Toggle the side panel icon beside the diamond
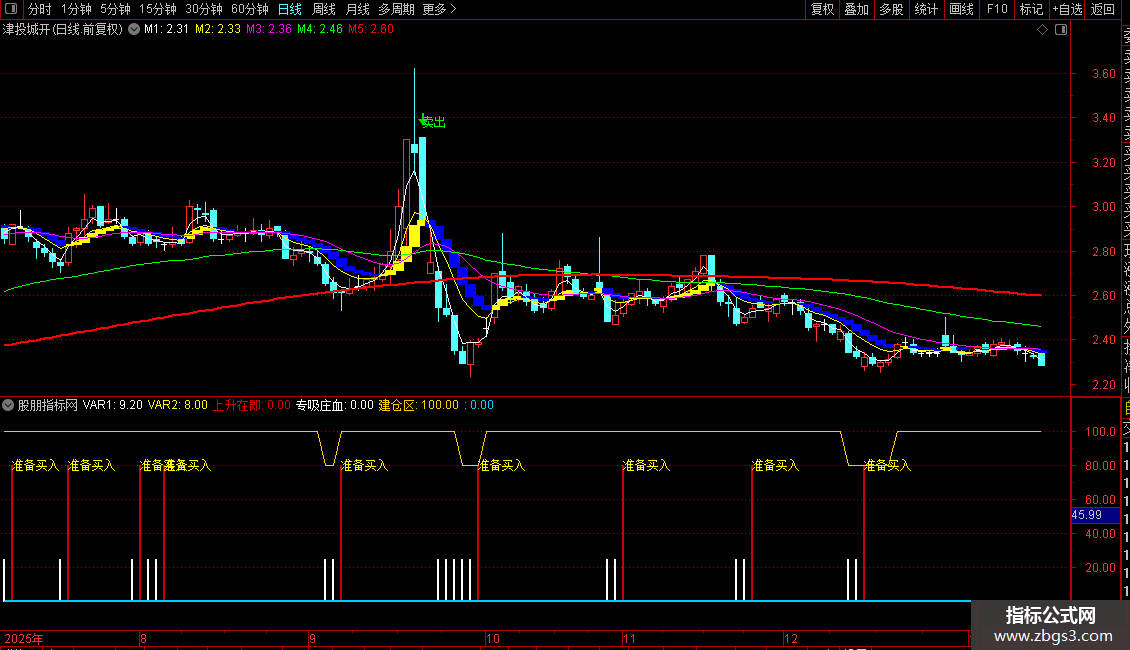This screenshot has width=1130, height=650. 1061,29
